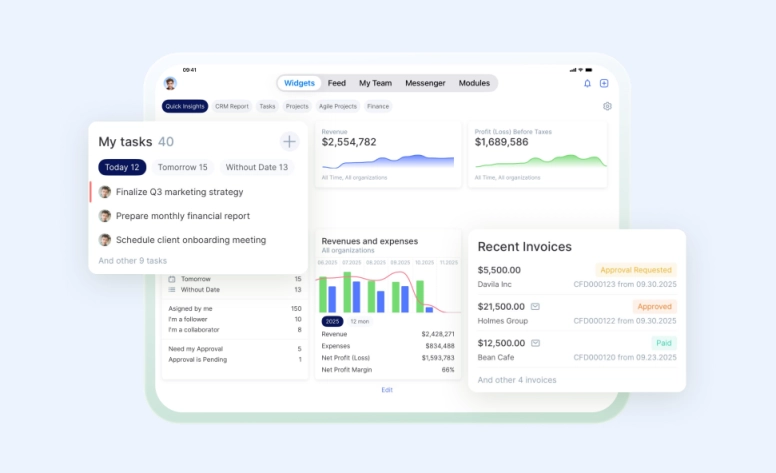Click CFD000120 from 09.23.2025 reference
The image size is (776, 473).
pos(625,357)
